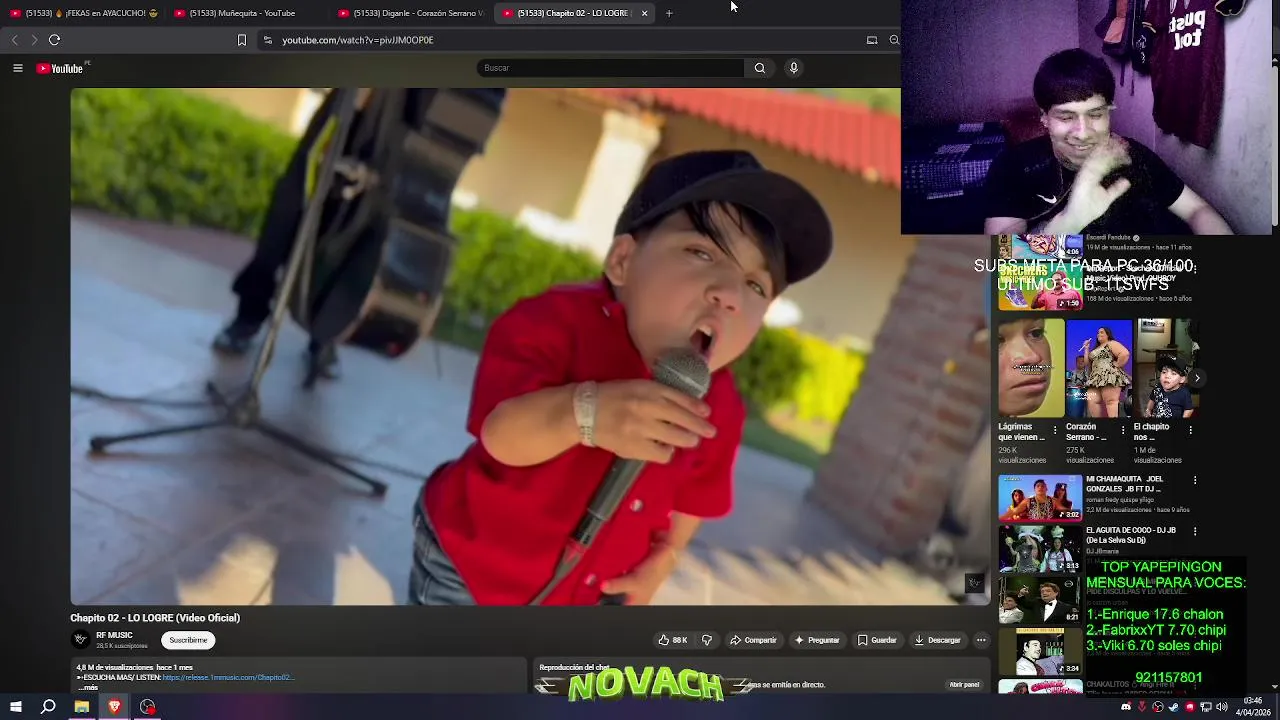This screenshot has width=1280, height=720.
Task: Bookmark this page with the bookmark icon
Action: click(241, 40)
